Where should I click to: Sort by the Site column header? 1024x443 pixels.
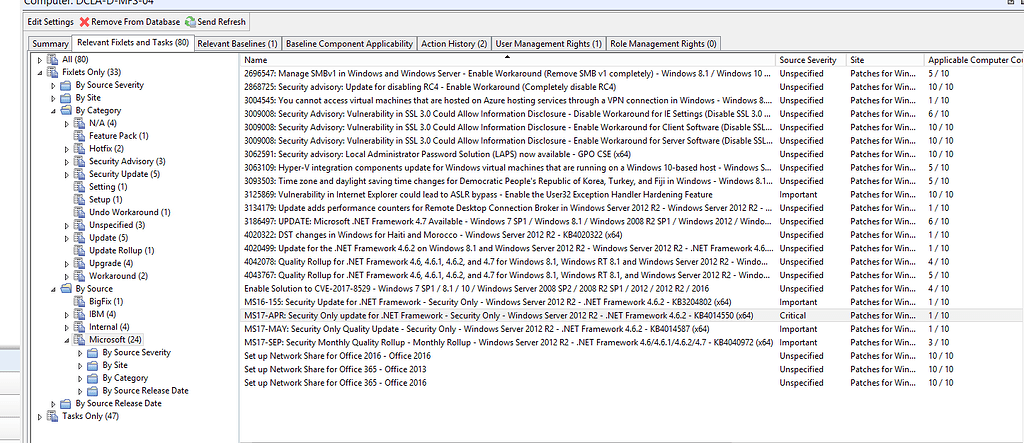(886, 60)
